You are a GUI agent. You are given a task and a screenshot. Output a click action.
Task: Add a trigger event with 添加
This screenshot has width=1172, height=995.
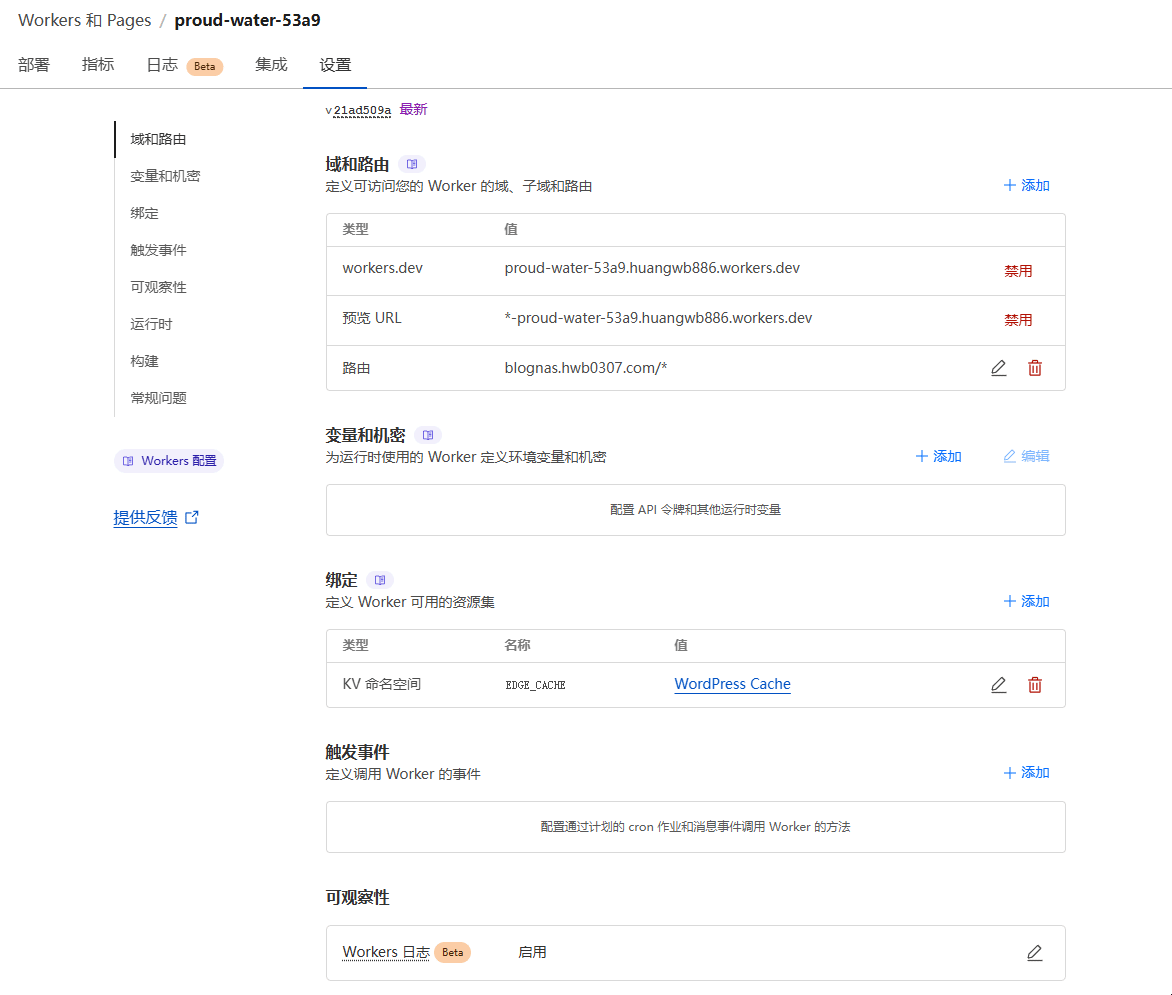(1026, 773)
